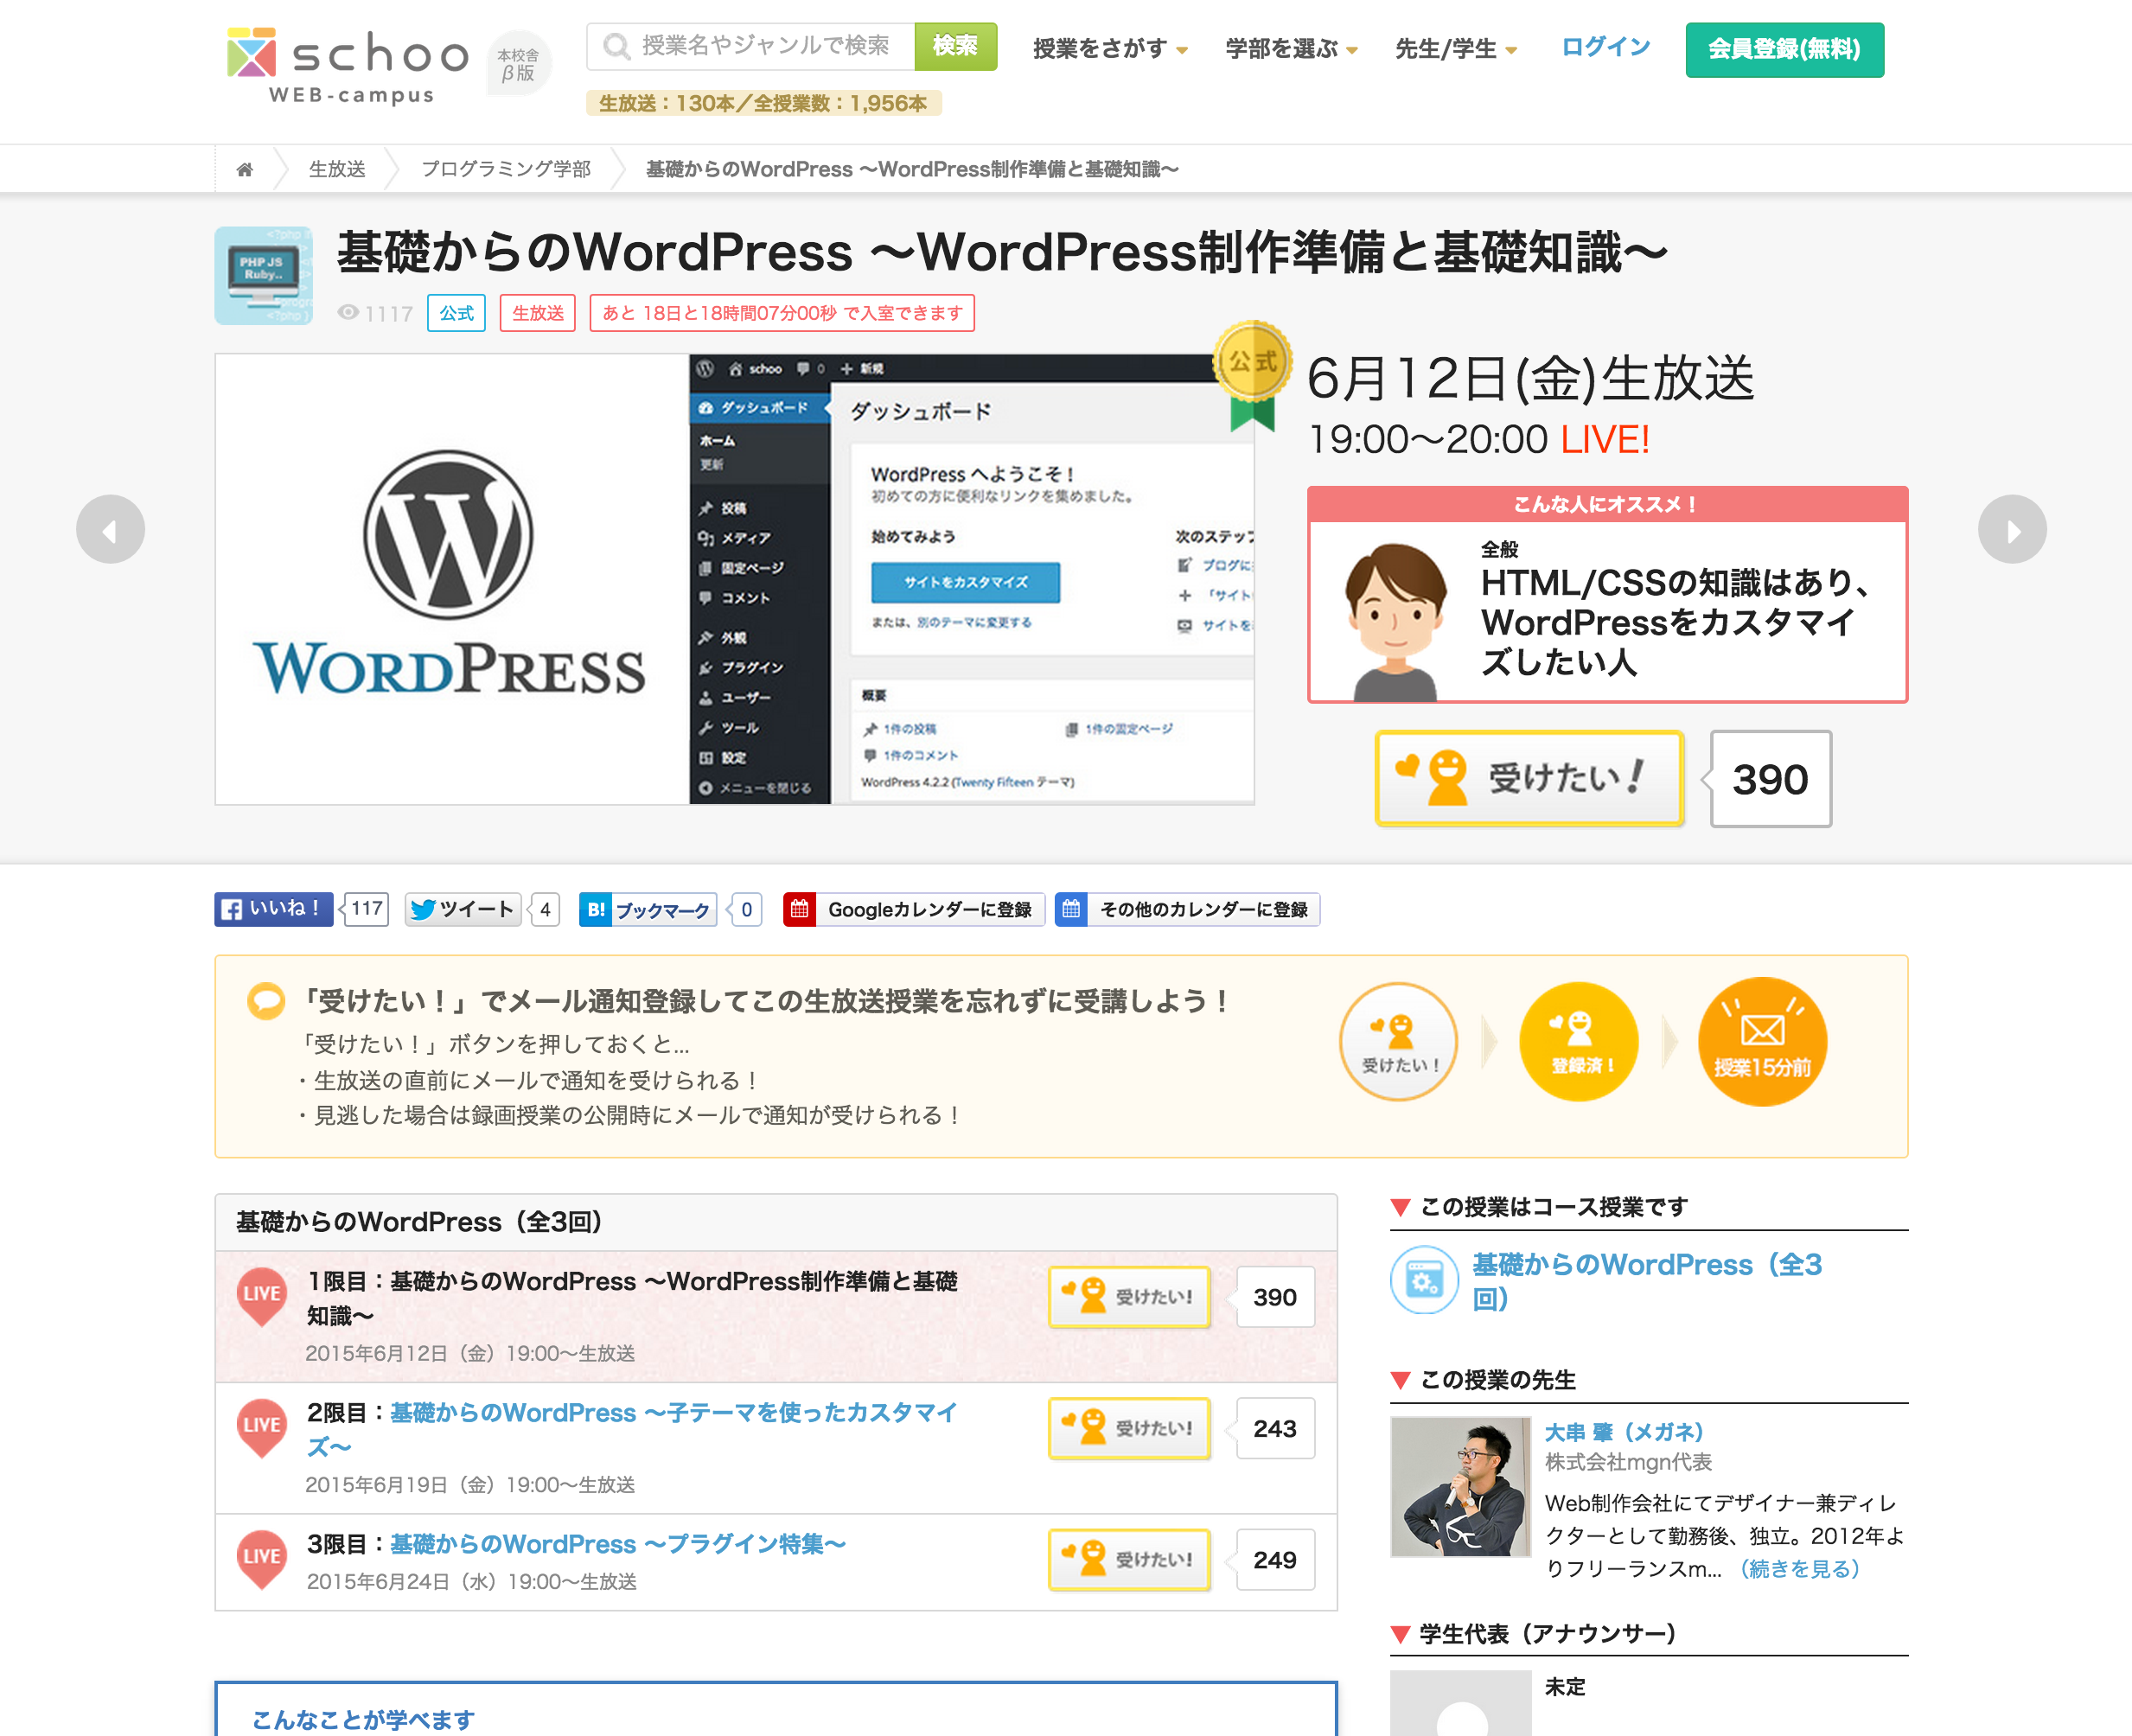Click the schoo WEB-campus logo

(x=347, y=66)
